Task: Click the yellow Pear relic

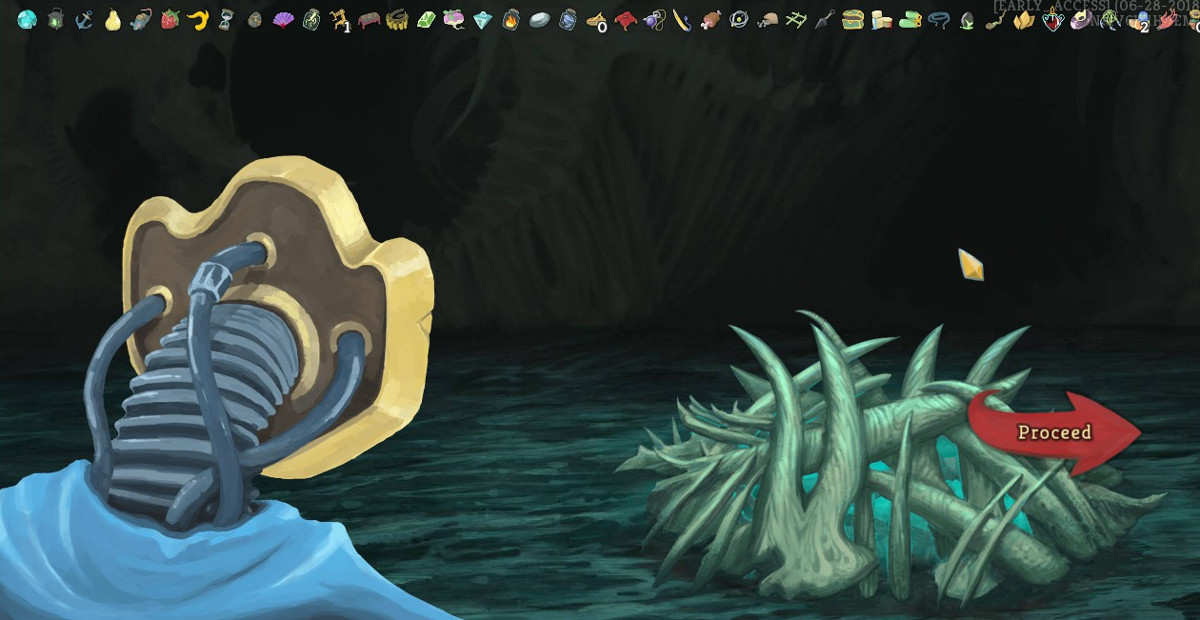Action: point(113,19)
